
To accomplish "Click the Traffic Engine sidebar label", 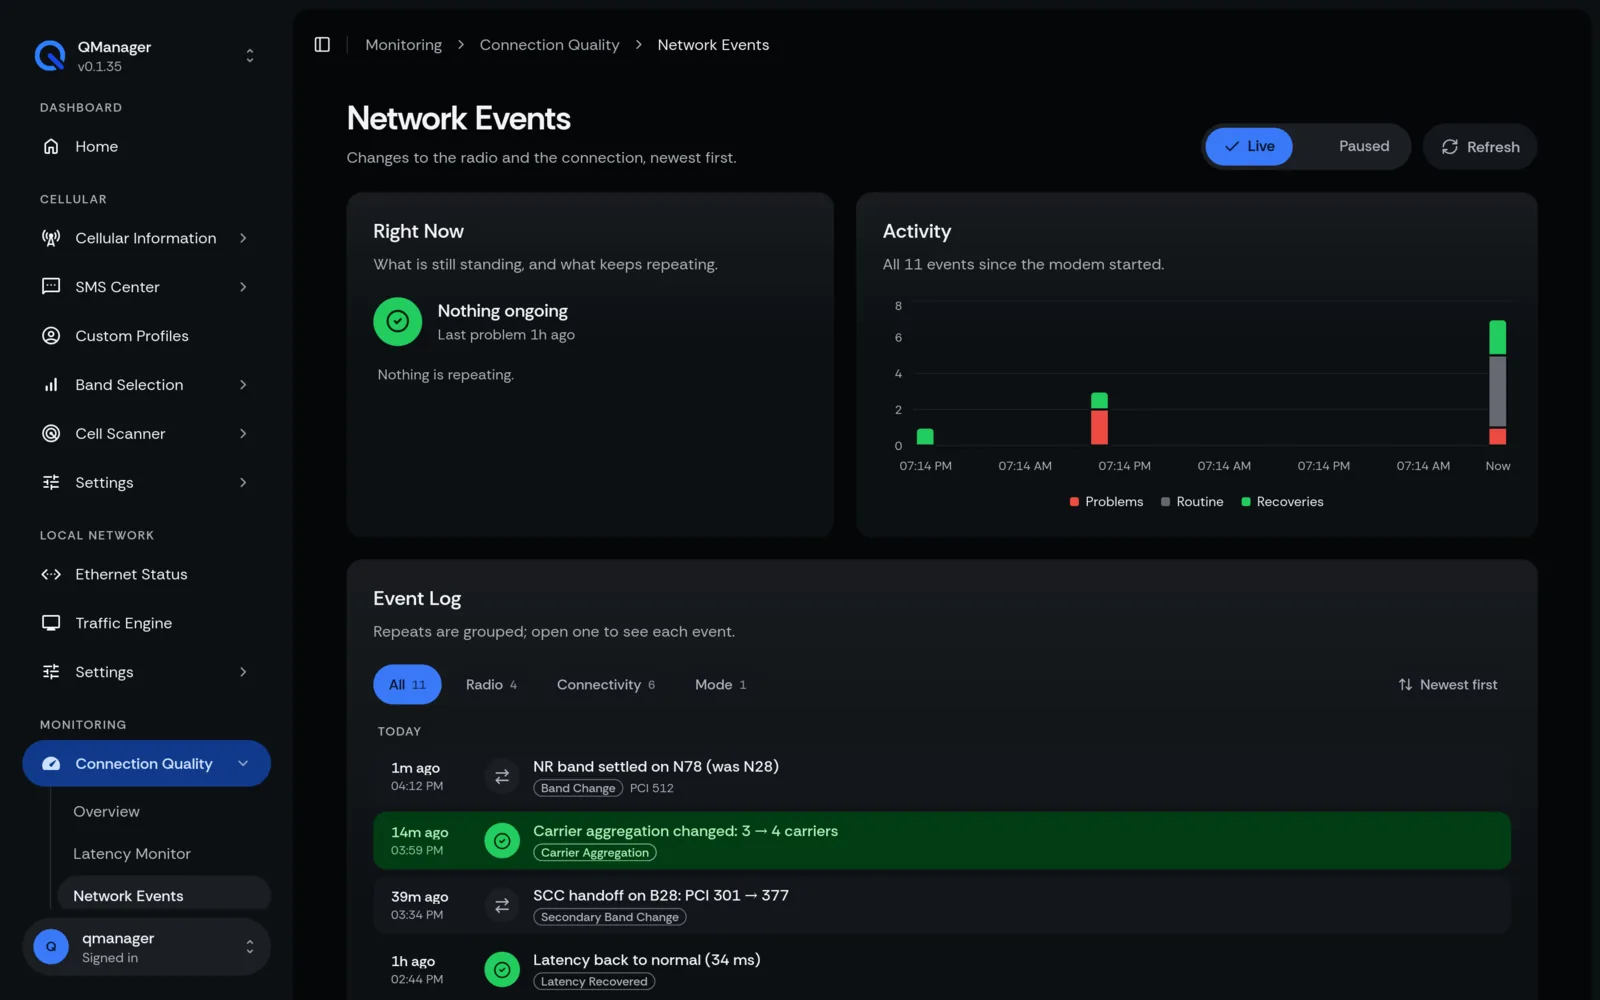I will point(124,623).
